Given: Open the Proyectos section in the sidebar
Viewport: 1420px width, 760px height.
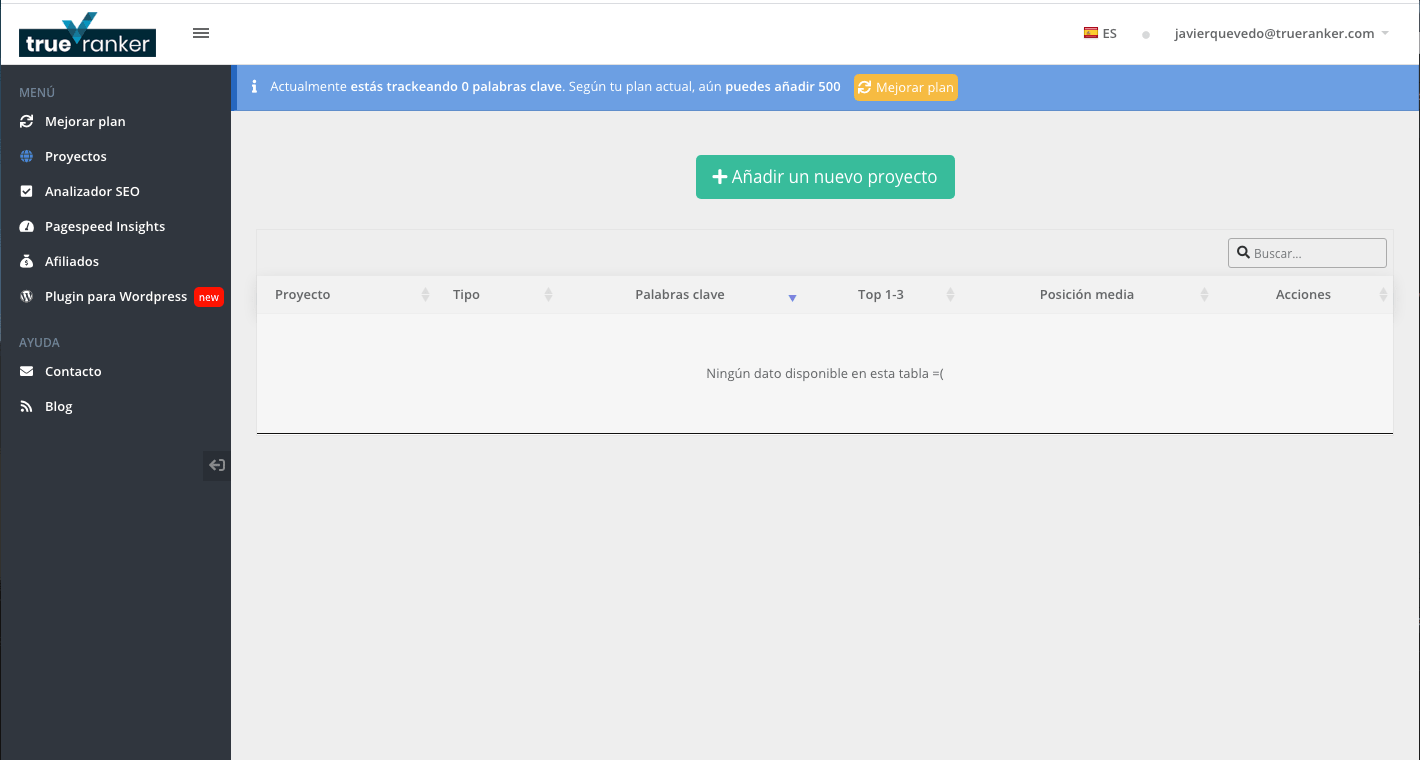Looking at the screenshot, I should click(75, 156).
